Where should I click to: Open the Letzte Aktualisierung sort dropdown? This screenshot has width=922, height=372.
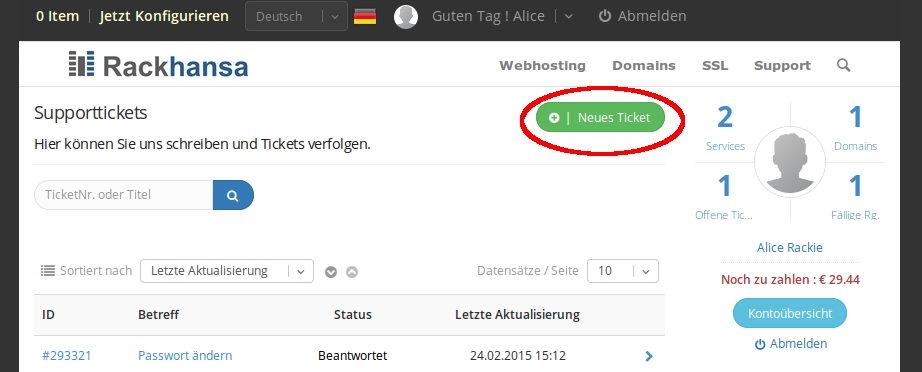[x=226, y=271]
